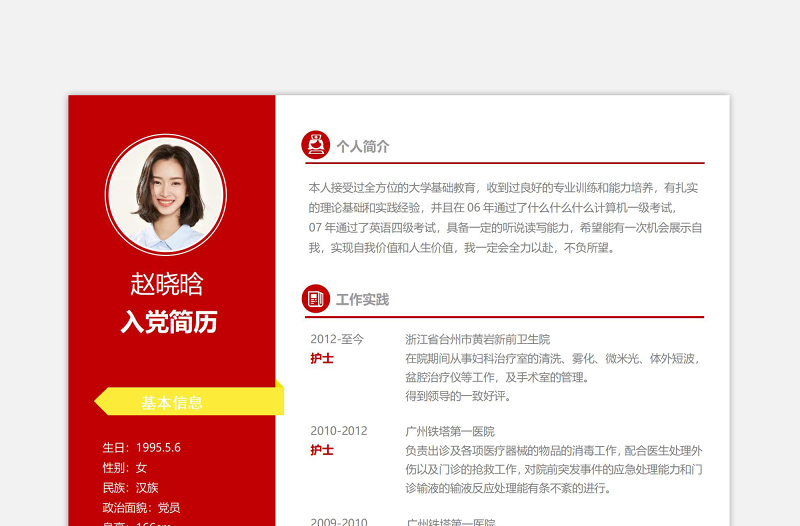Screen dimensions: 800x526
Task: Click the line starting 负责出诊及各项医疗器械
Action: 554,450
